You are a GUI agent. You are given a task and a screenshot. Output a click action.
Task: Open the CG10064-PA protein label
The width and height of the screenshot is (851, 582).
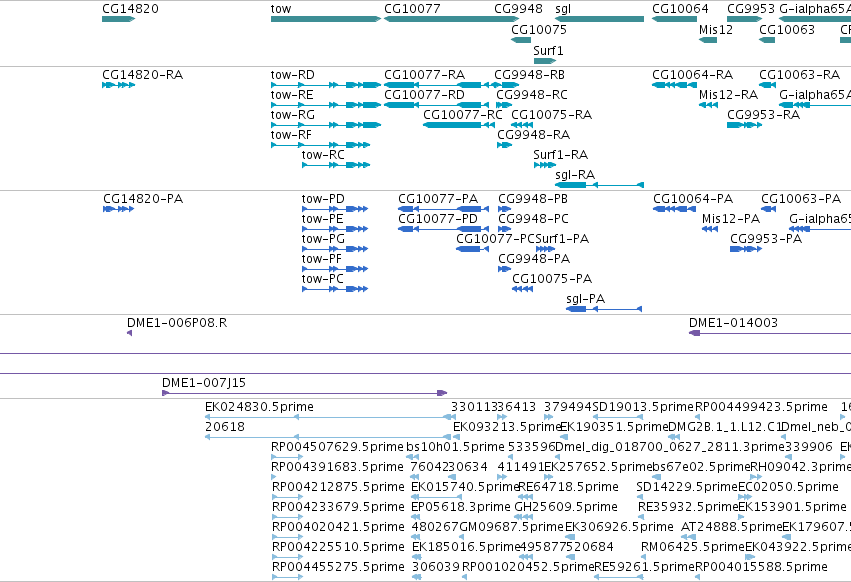coord(693,199)
